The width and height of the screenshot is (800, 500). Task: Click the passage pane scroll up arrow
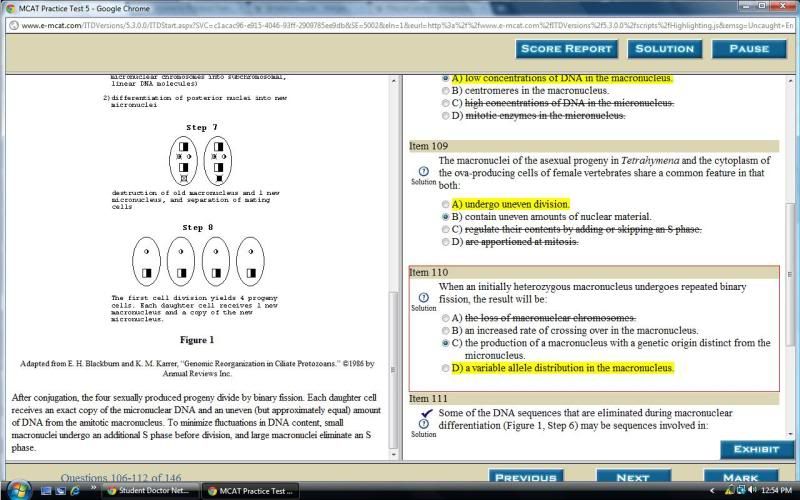393,81
